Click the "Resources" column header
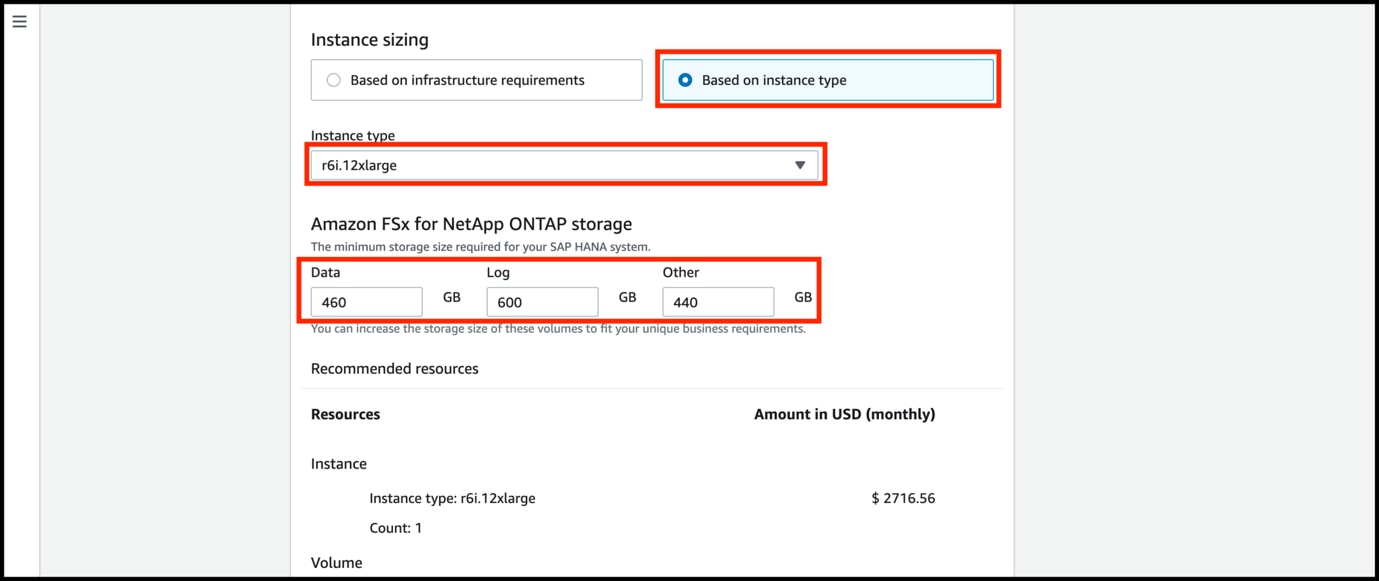This screenshot has width=1379, height=581. 345,413
